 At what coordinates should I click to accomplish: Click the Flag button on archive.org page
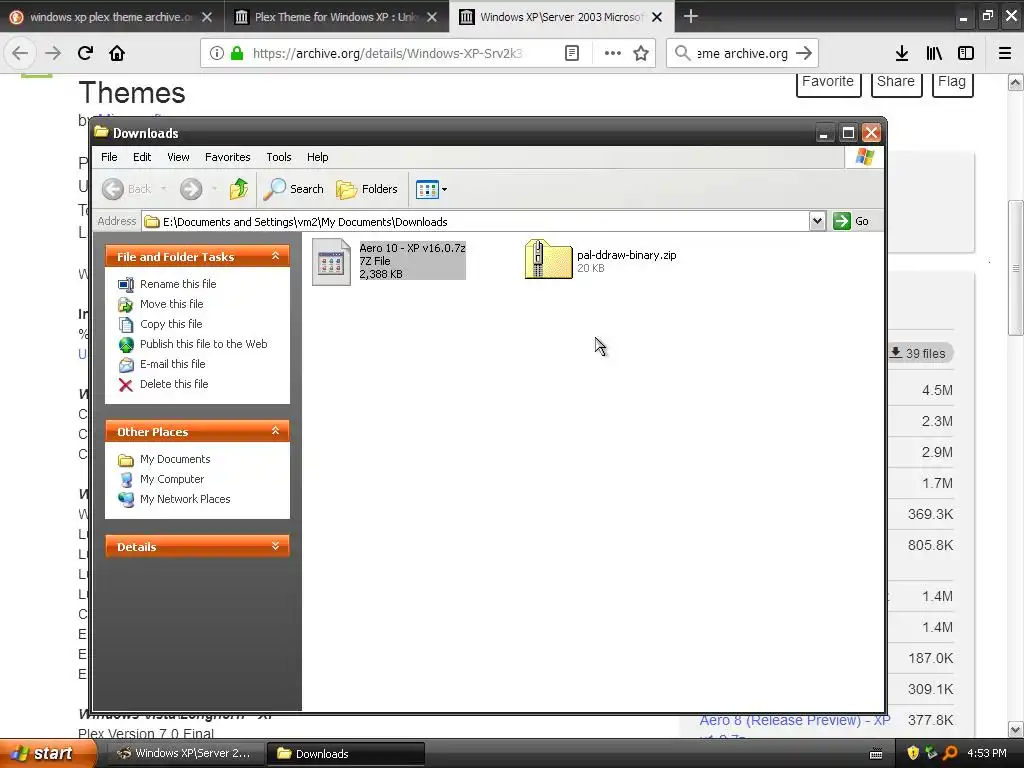pyautogui.click(x=952, y=82)
